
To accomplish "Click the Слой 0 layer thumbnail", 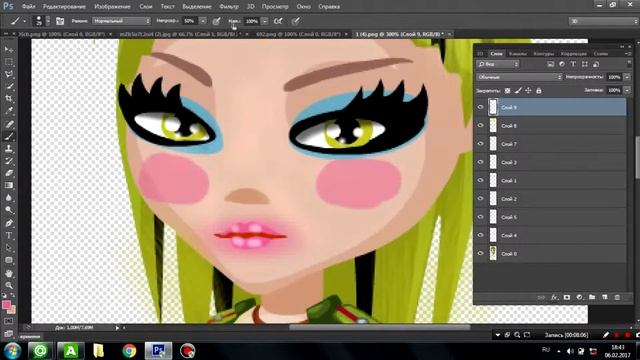I will pyautogui.click(x=493, y=253).
